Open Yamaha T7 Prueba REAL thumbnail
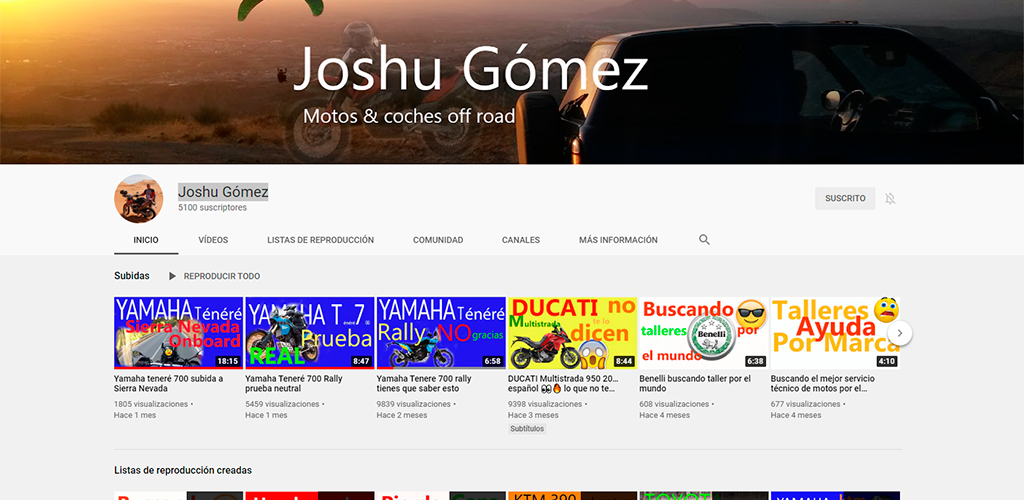This screenshot has width=1024, height=500. pyautogui.click(x=310, y=333)
